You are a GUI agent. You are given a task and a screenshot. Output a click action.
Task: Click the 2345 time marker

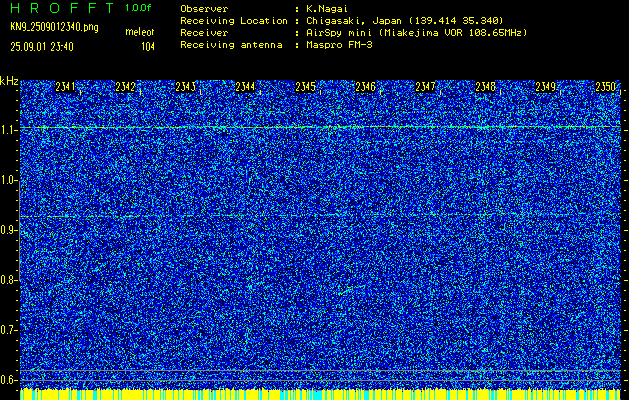(x=305, y=87)
